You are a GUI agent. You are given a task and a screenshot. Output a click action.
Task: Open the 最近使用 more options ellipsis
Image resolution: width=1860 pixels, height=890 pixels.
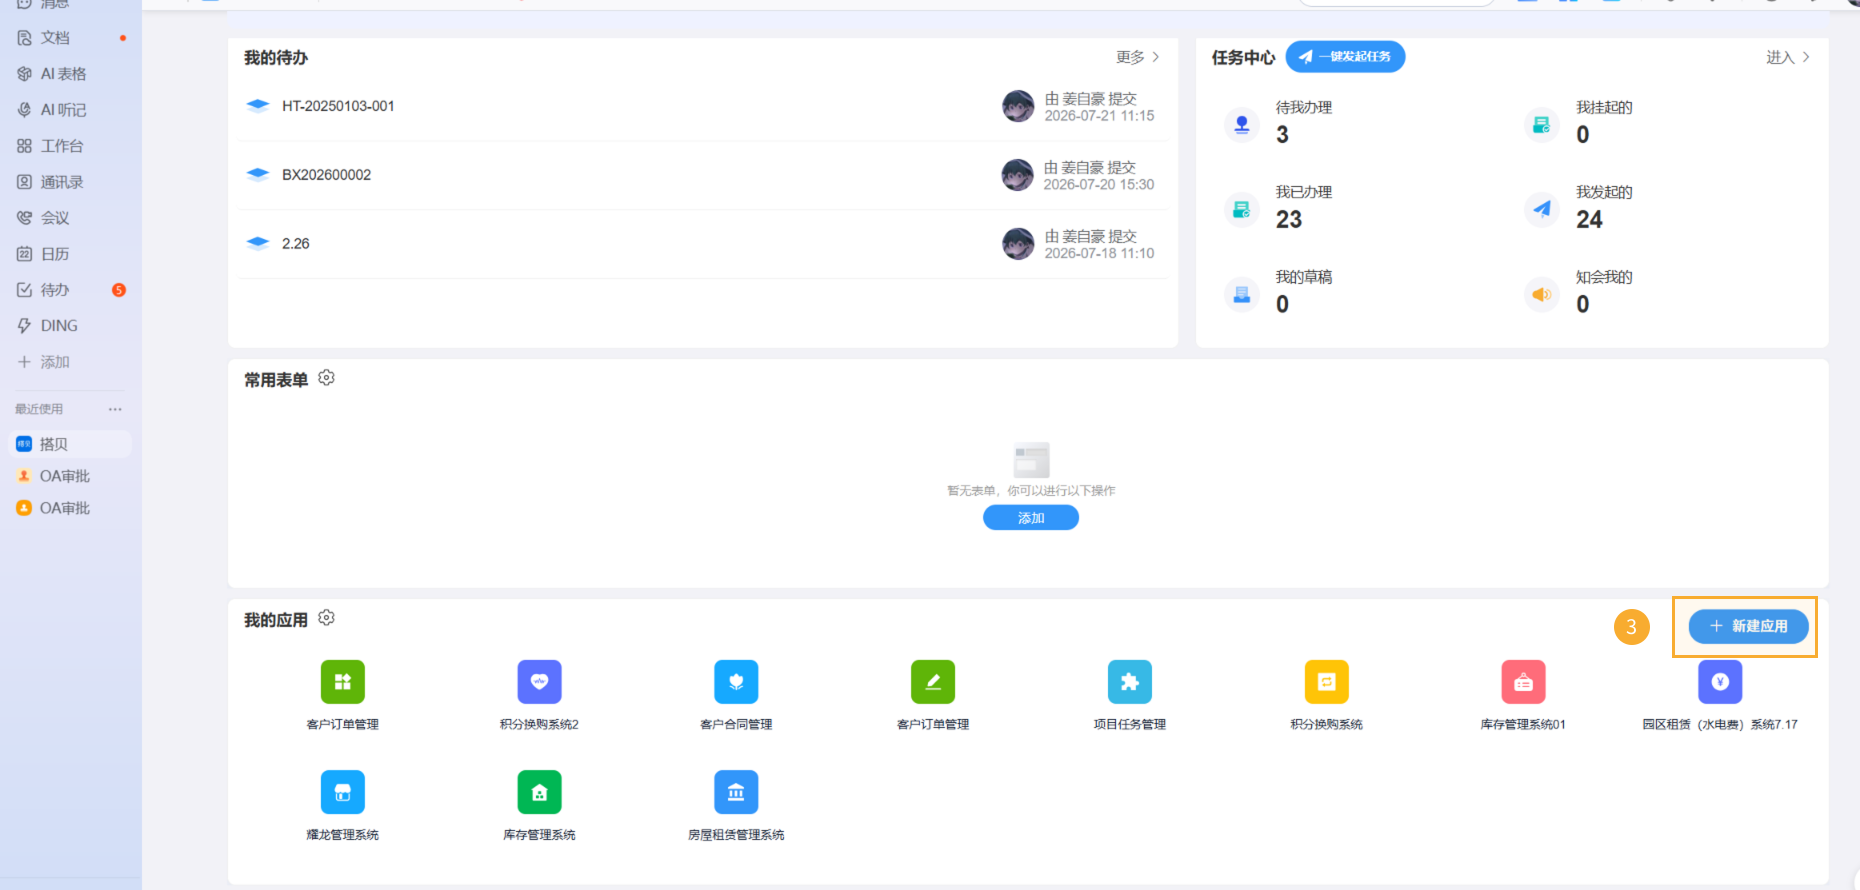click(115, 409)
